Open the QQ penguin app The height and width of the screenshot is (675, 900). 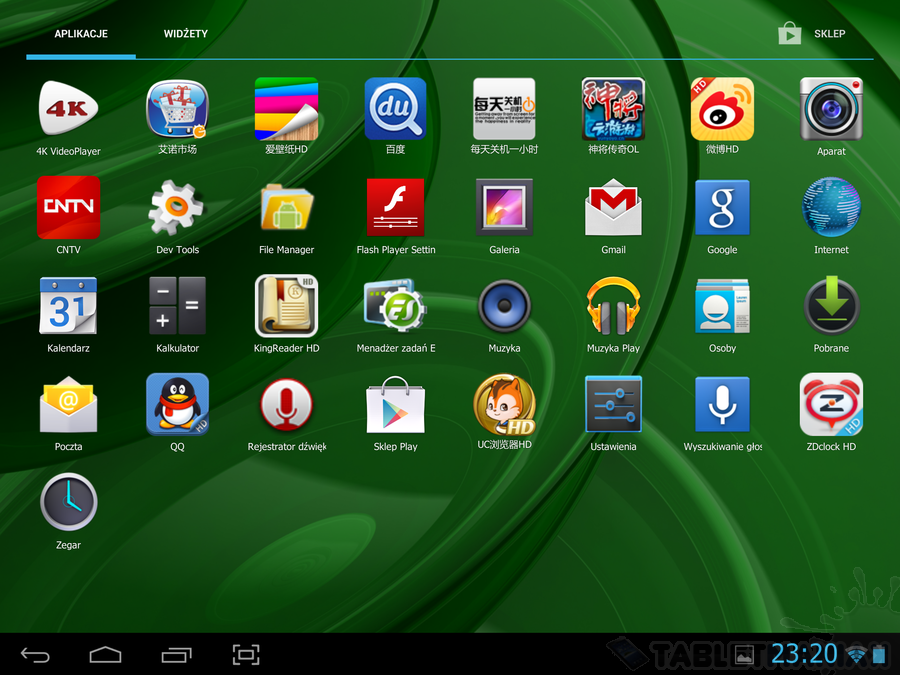point(177,404)
